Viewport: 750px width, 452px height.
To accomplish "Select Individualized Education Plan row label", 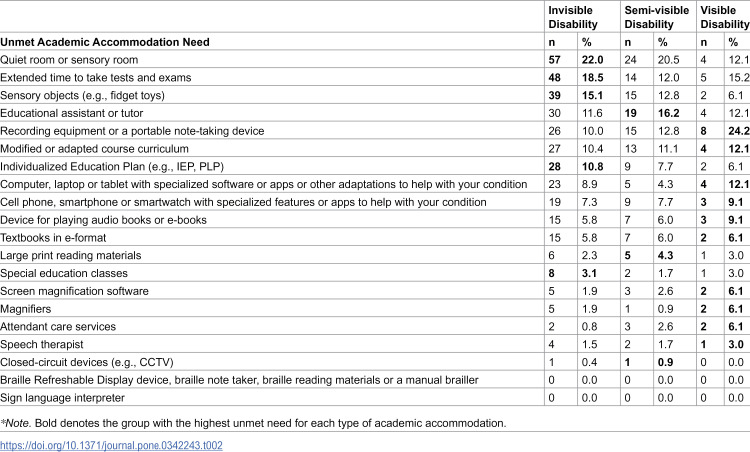I will pyautogui.click(x=112, y=166).
